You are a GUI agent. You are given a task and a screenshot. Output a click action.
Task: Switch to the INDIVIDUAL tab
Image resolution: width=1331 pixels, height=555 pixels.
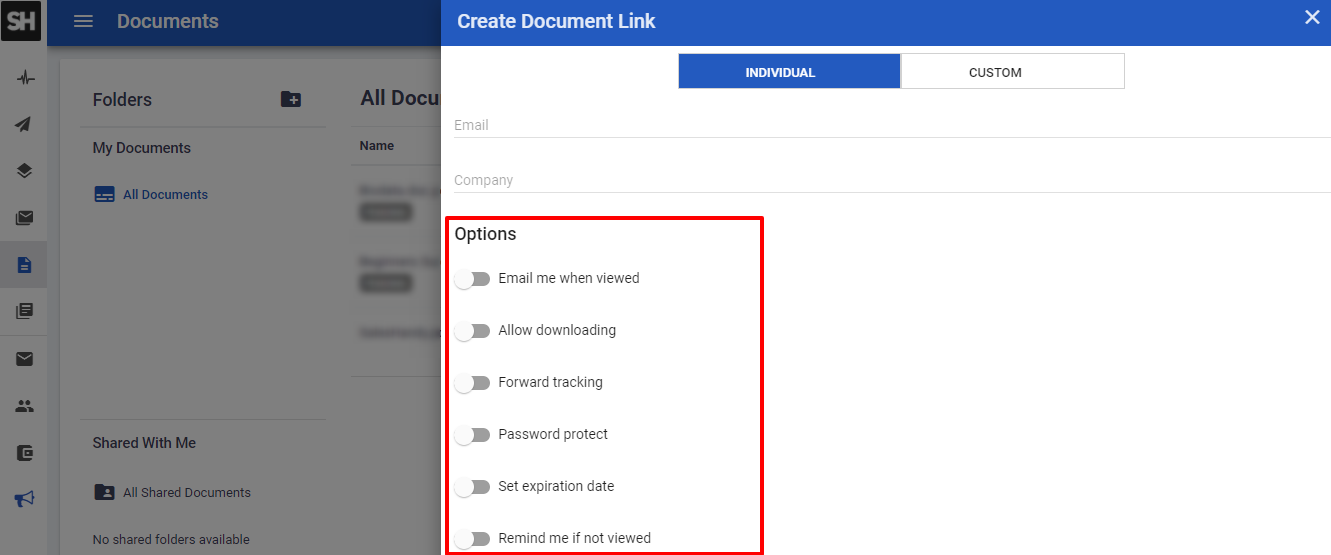click(790, 71)
